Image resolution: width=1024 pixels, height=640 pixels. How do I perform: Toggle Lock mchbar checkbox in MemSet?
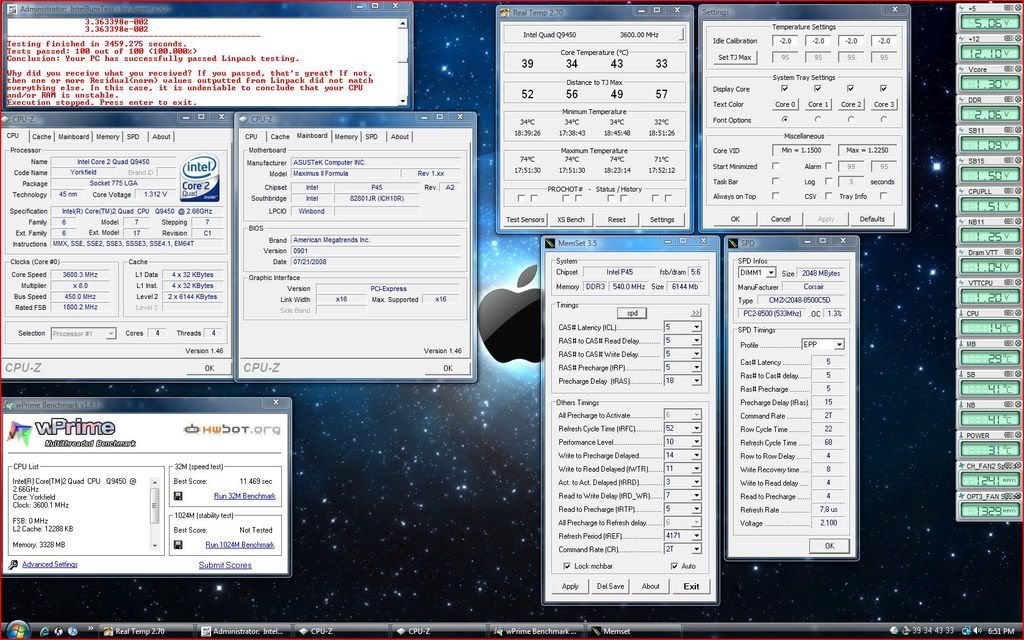566,566
